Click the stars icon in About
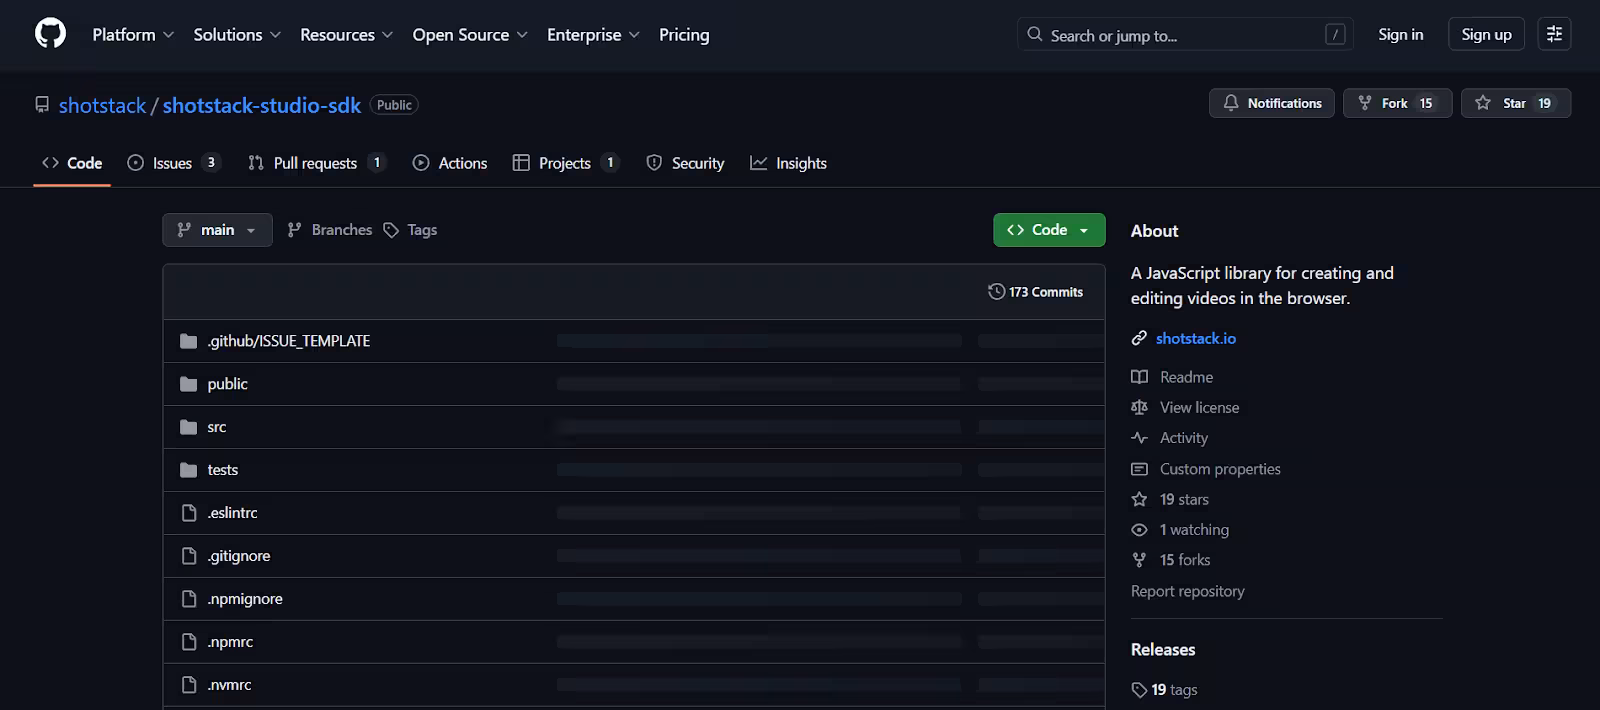This screenshot has height=710, width=1600. pyautogui.click(x=1139, y=499)
